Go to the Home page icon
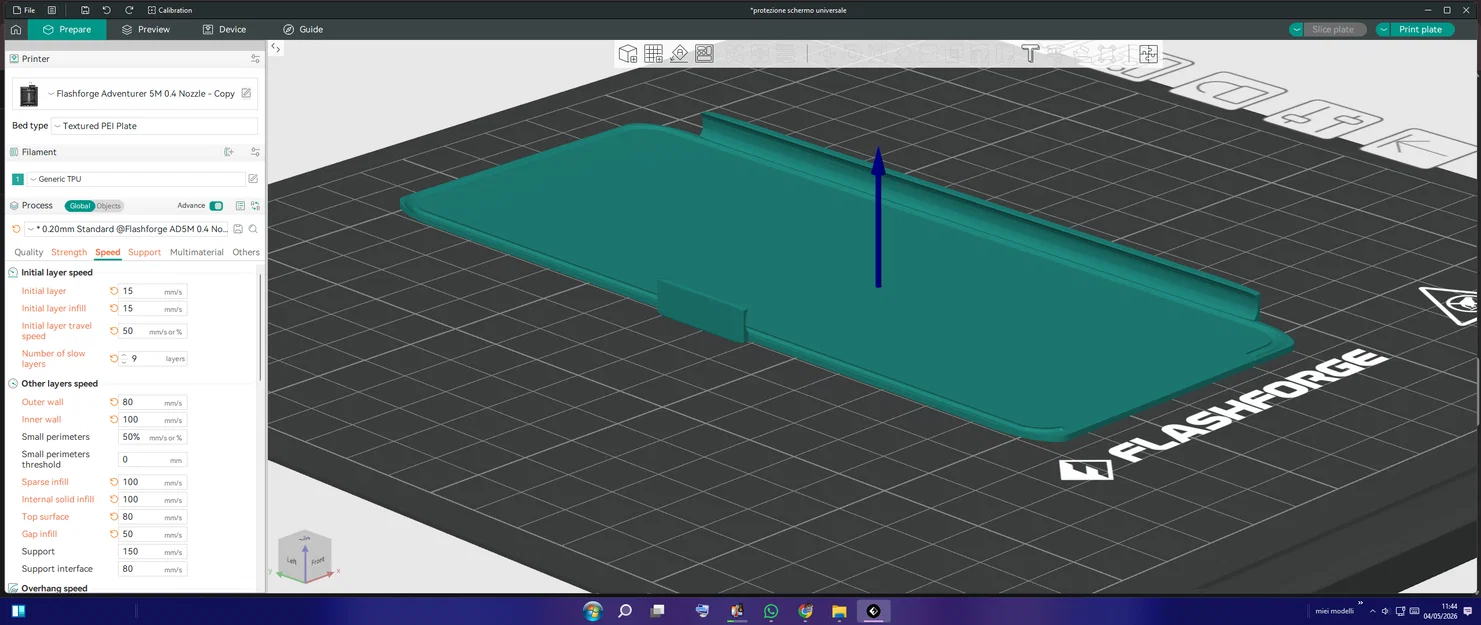 pyautogui.click(x=15, y=30)
